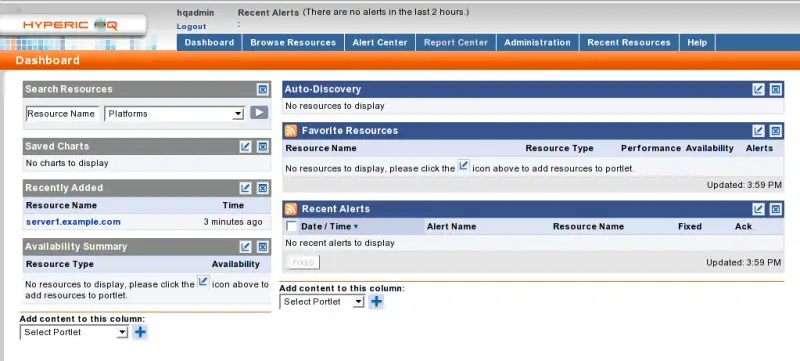
Task: Remove the Search Resources portlet
Action: click(262, 90)
